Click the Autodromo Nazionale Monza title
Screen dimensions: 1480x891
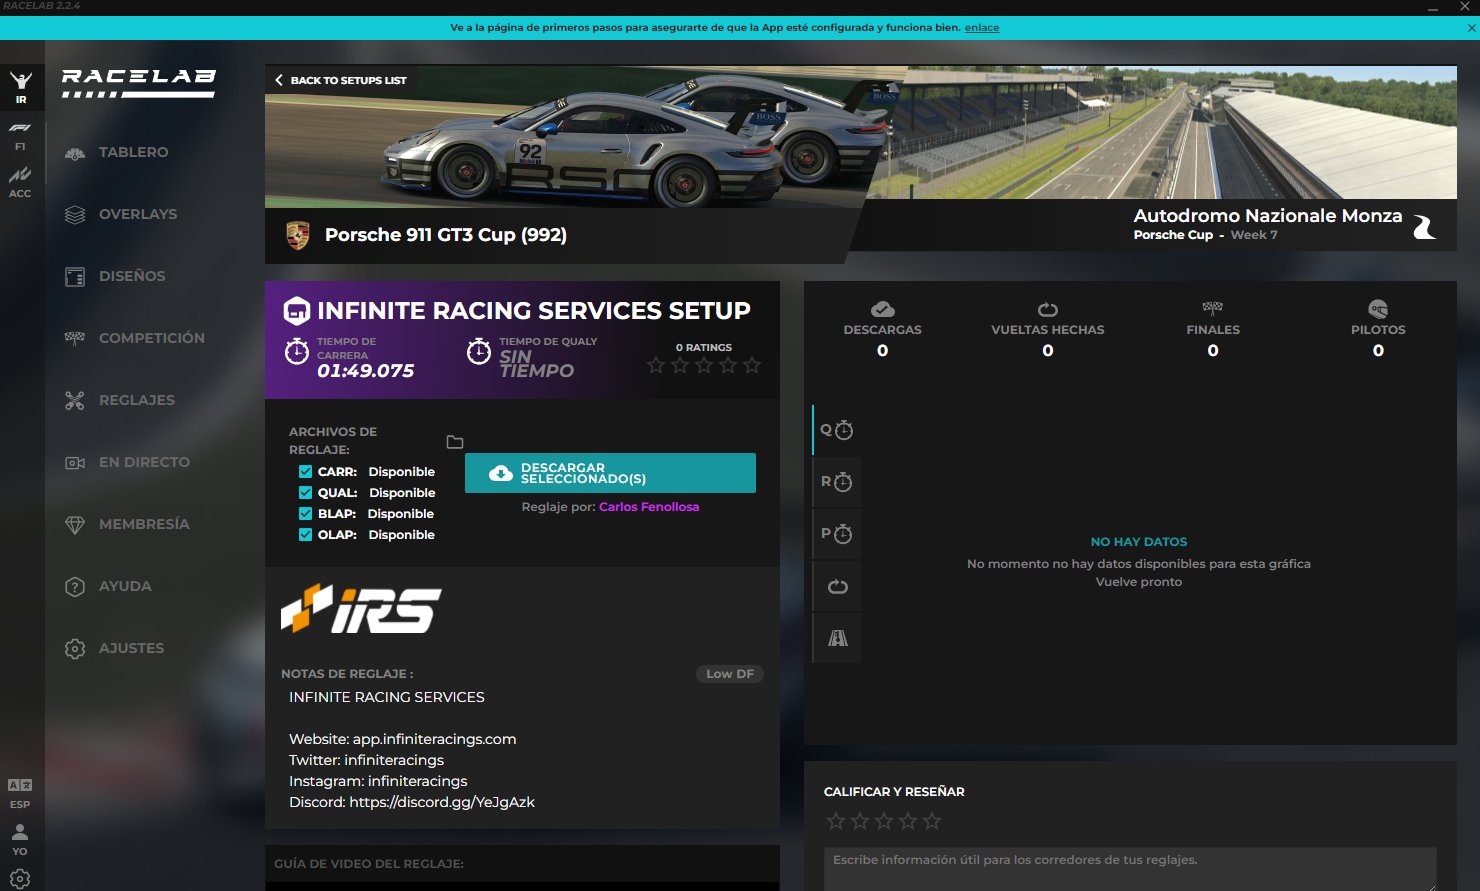(x=1267, y=216)
